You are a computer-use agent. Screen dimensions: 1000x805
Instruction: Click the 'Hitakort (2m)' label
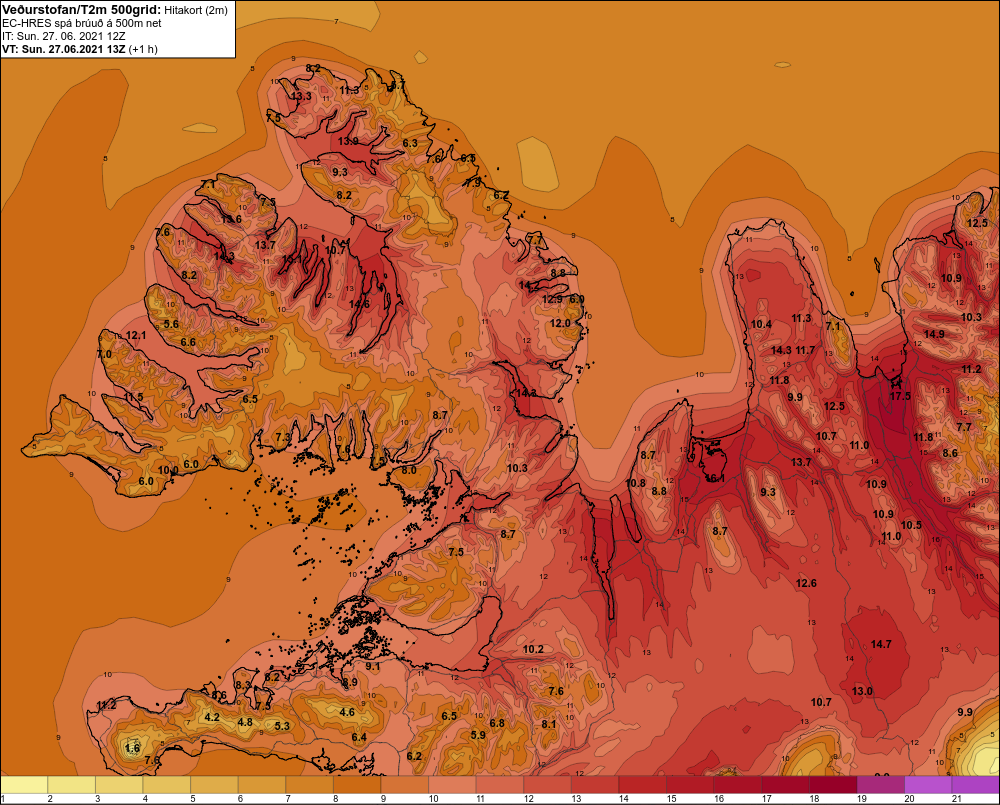pyautogui.click(x=196, y=10)
